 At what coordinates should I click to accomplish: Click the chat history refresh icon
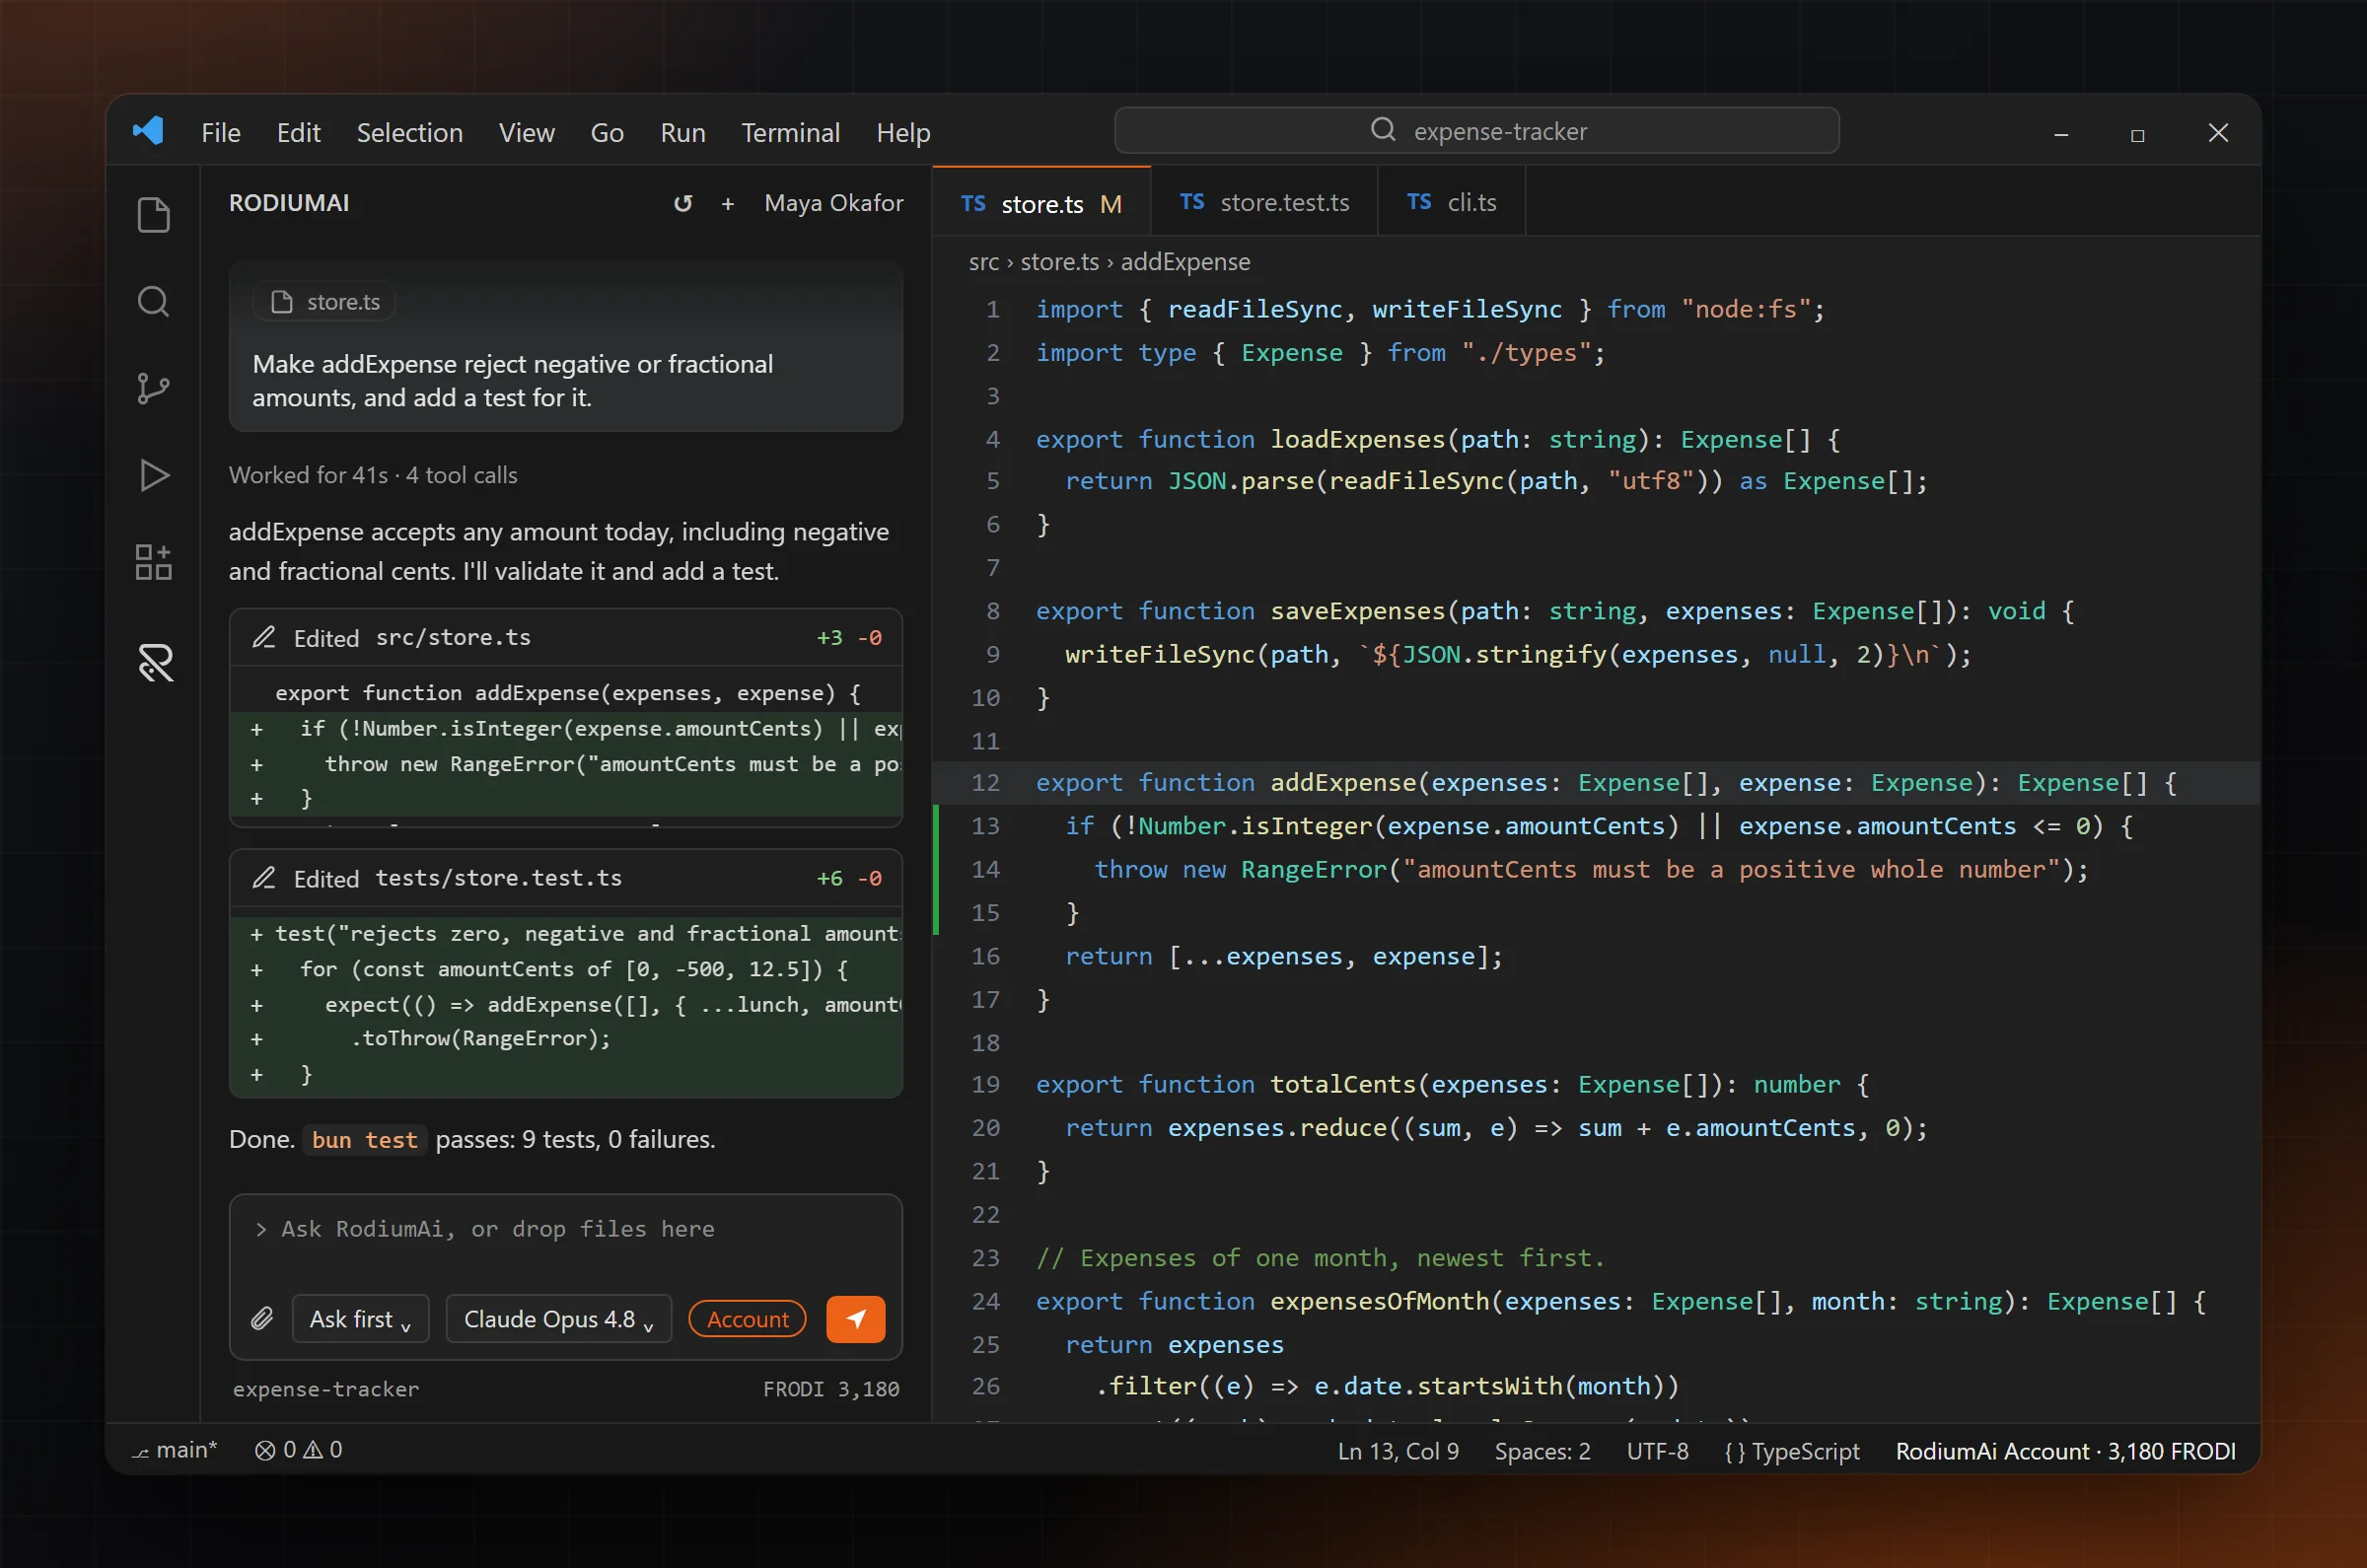[x=683, y=203]
